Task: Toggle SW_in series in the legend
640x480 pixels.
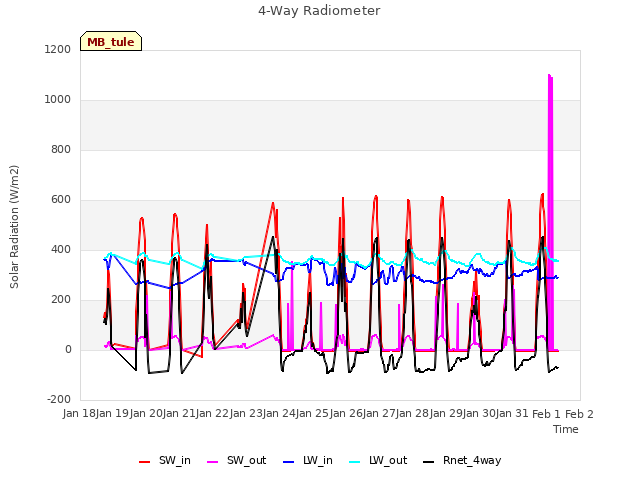Action: tap(165, 460)
